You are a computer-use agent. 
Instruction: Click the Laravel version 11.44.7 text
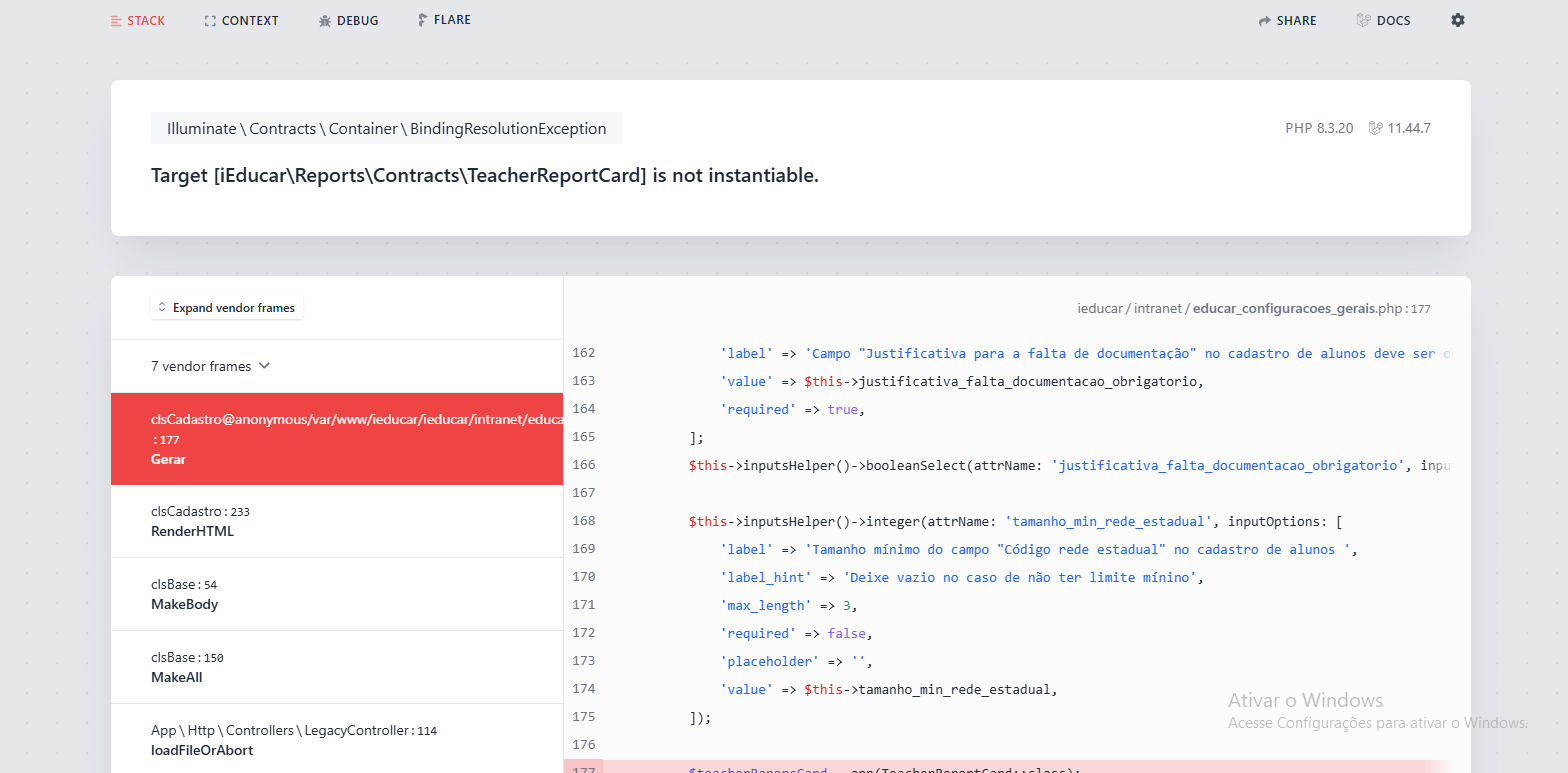point(1409,128)
